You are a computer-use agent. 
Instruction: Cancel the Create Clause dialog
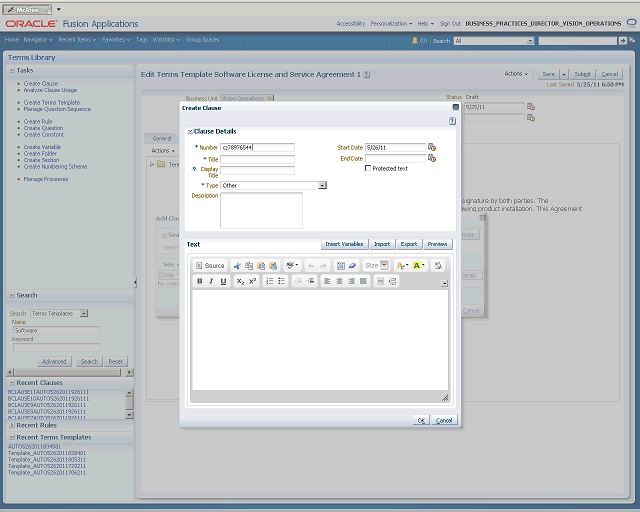[x=444, y=420]
